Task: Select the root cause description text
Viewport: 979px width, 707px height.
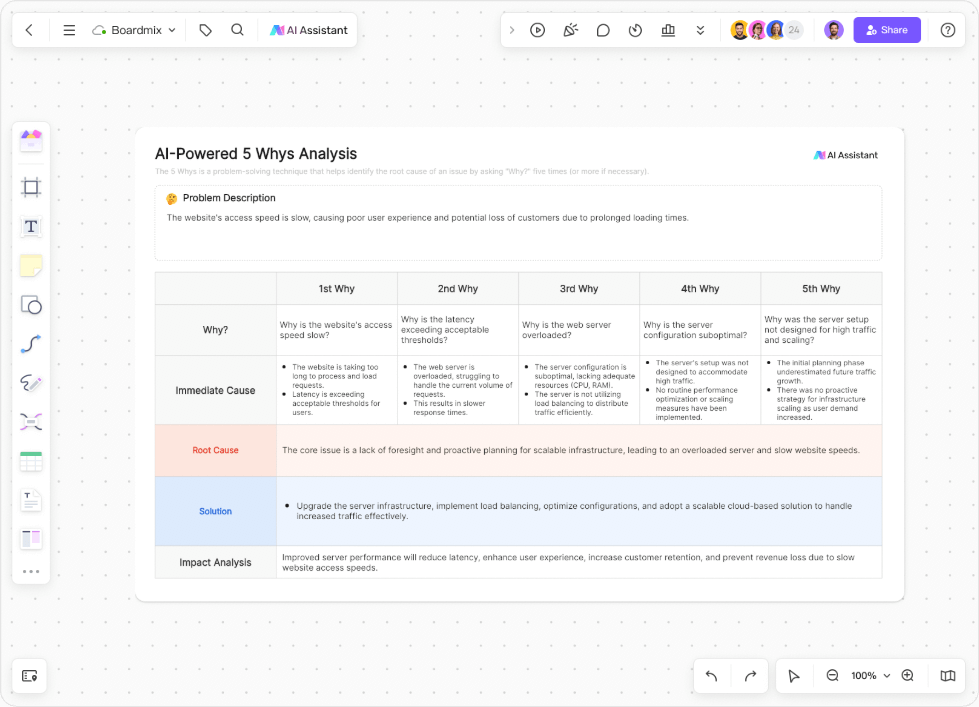Action: [x=571, y=450]
